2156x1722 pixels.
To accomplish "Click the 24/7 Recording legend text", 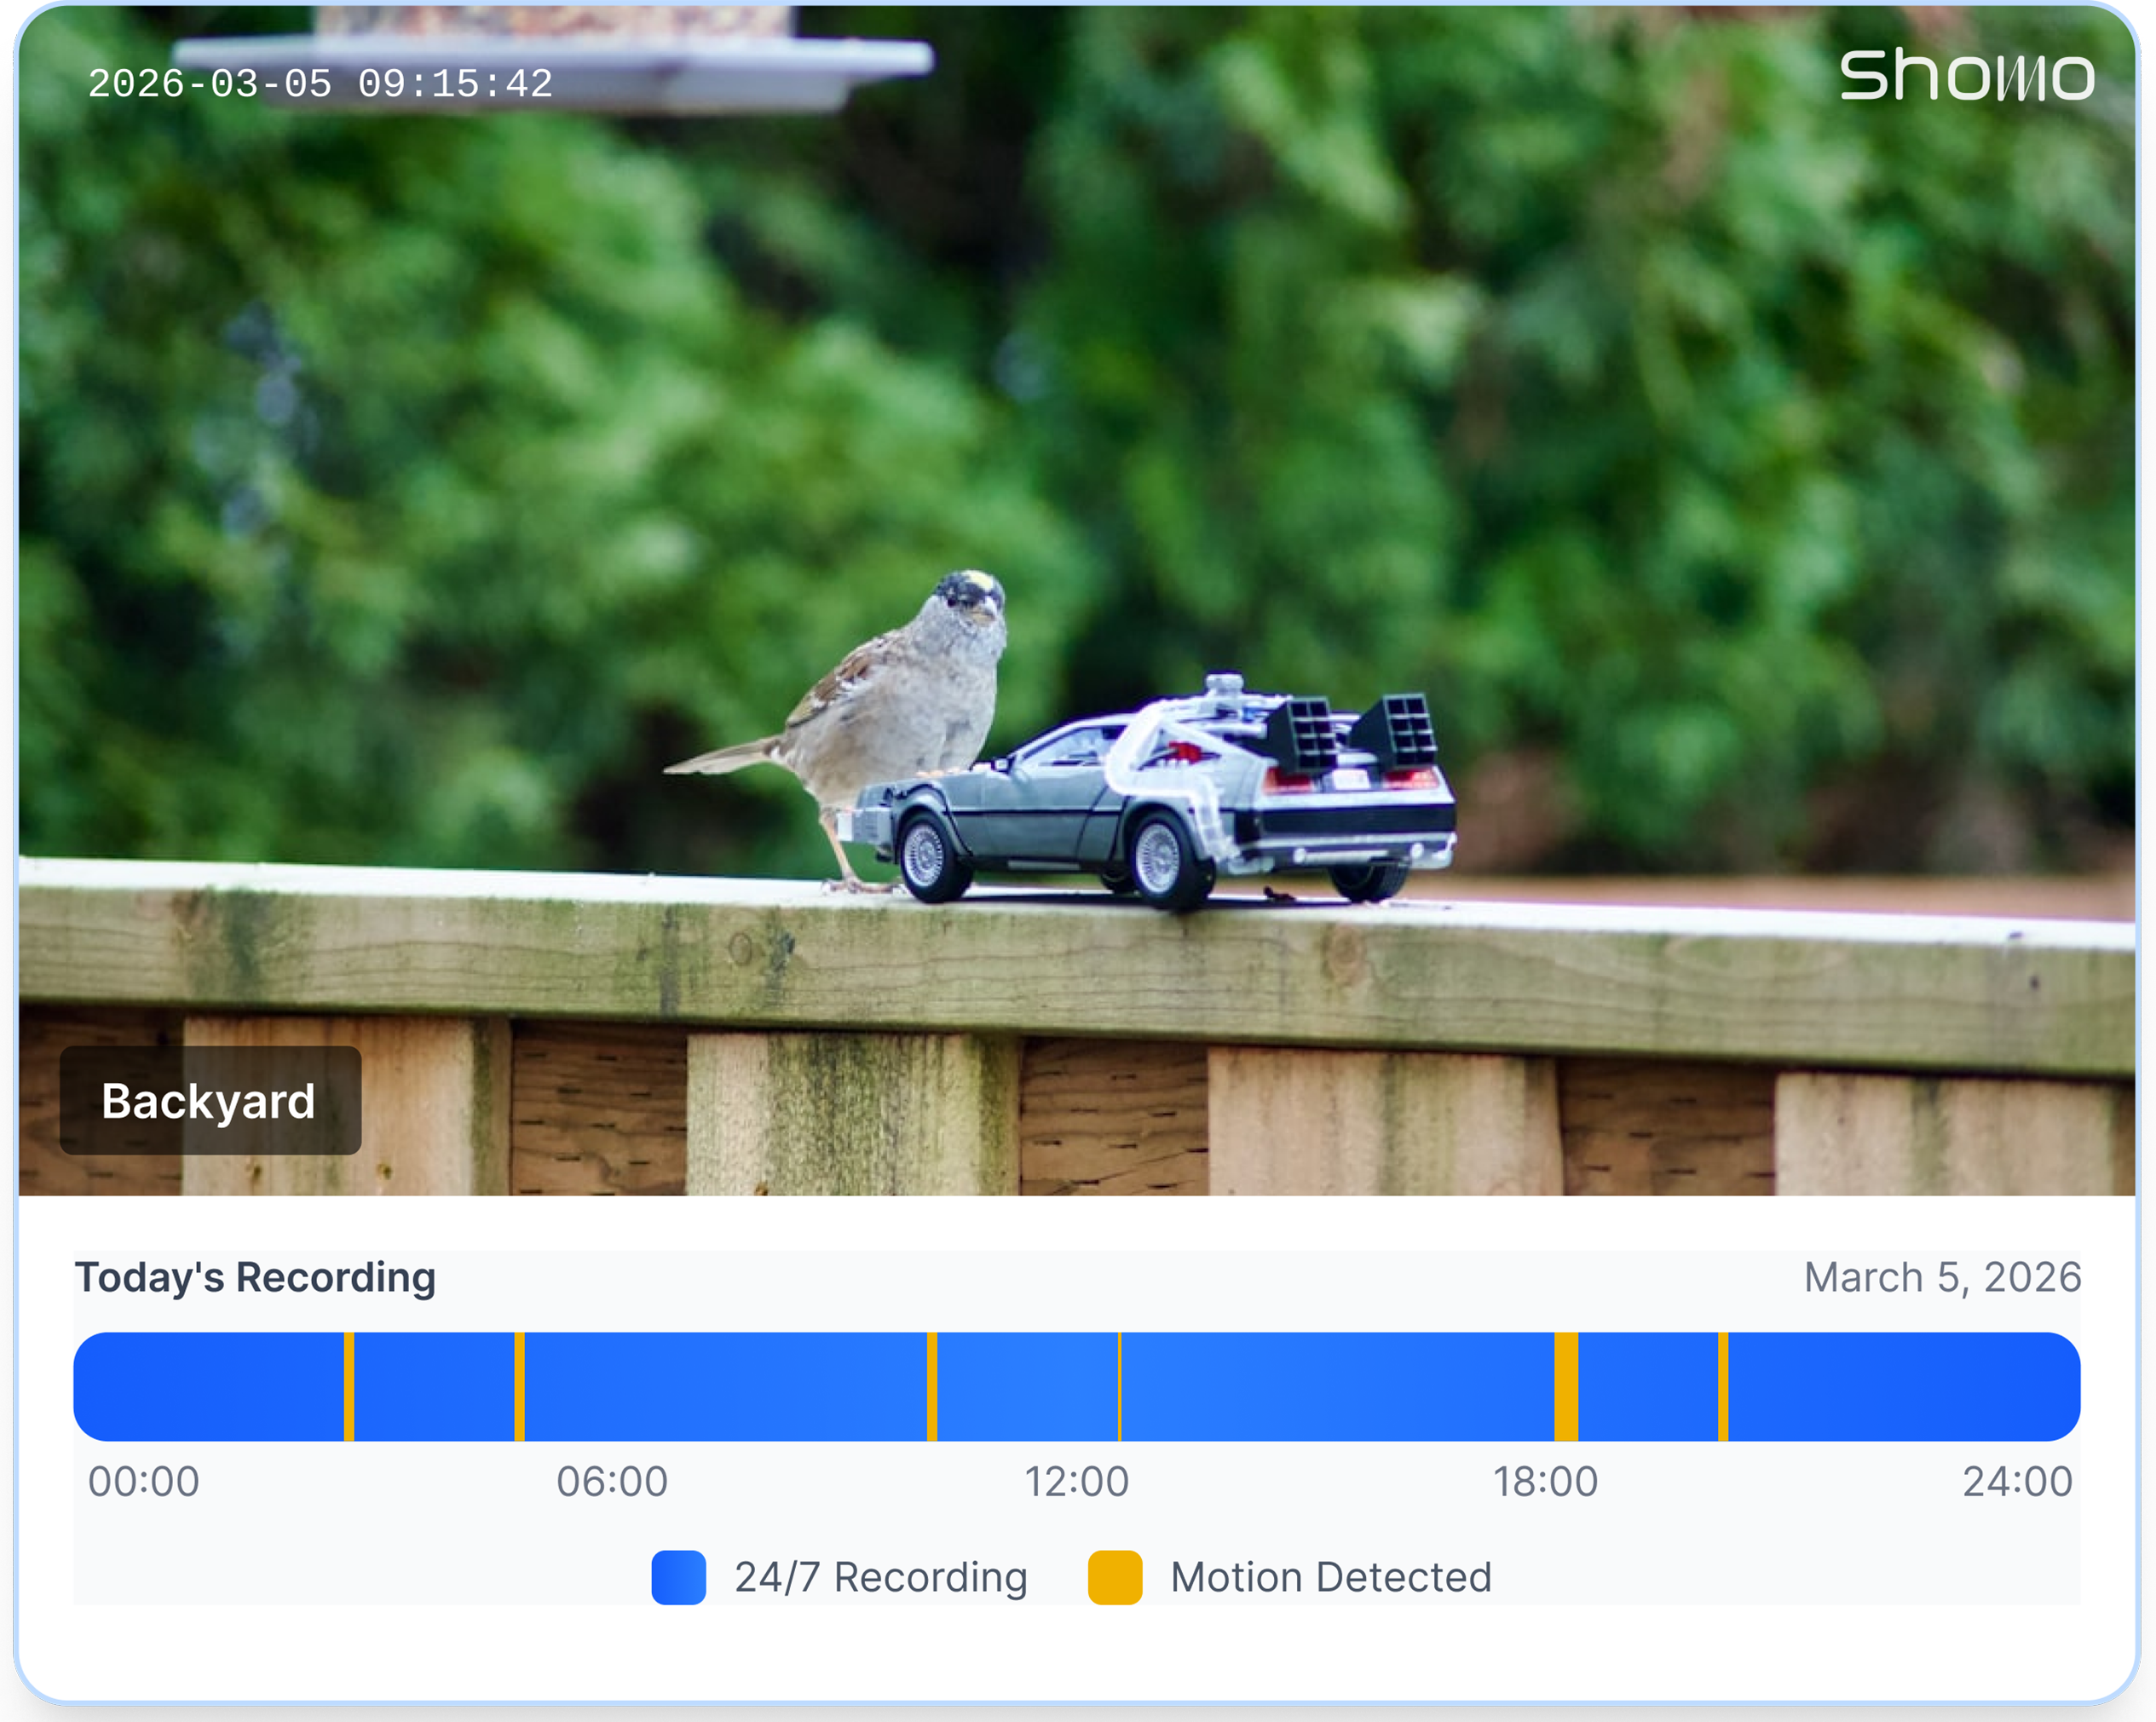I will pos(880,1577).
